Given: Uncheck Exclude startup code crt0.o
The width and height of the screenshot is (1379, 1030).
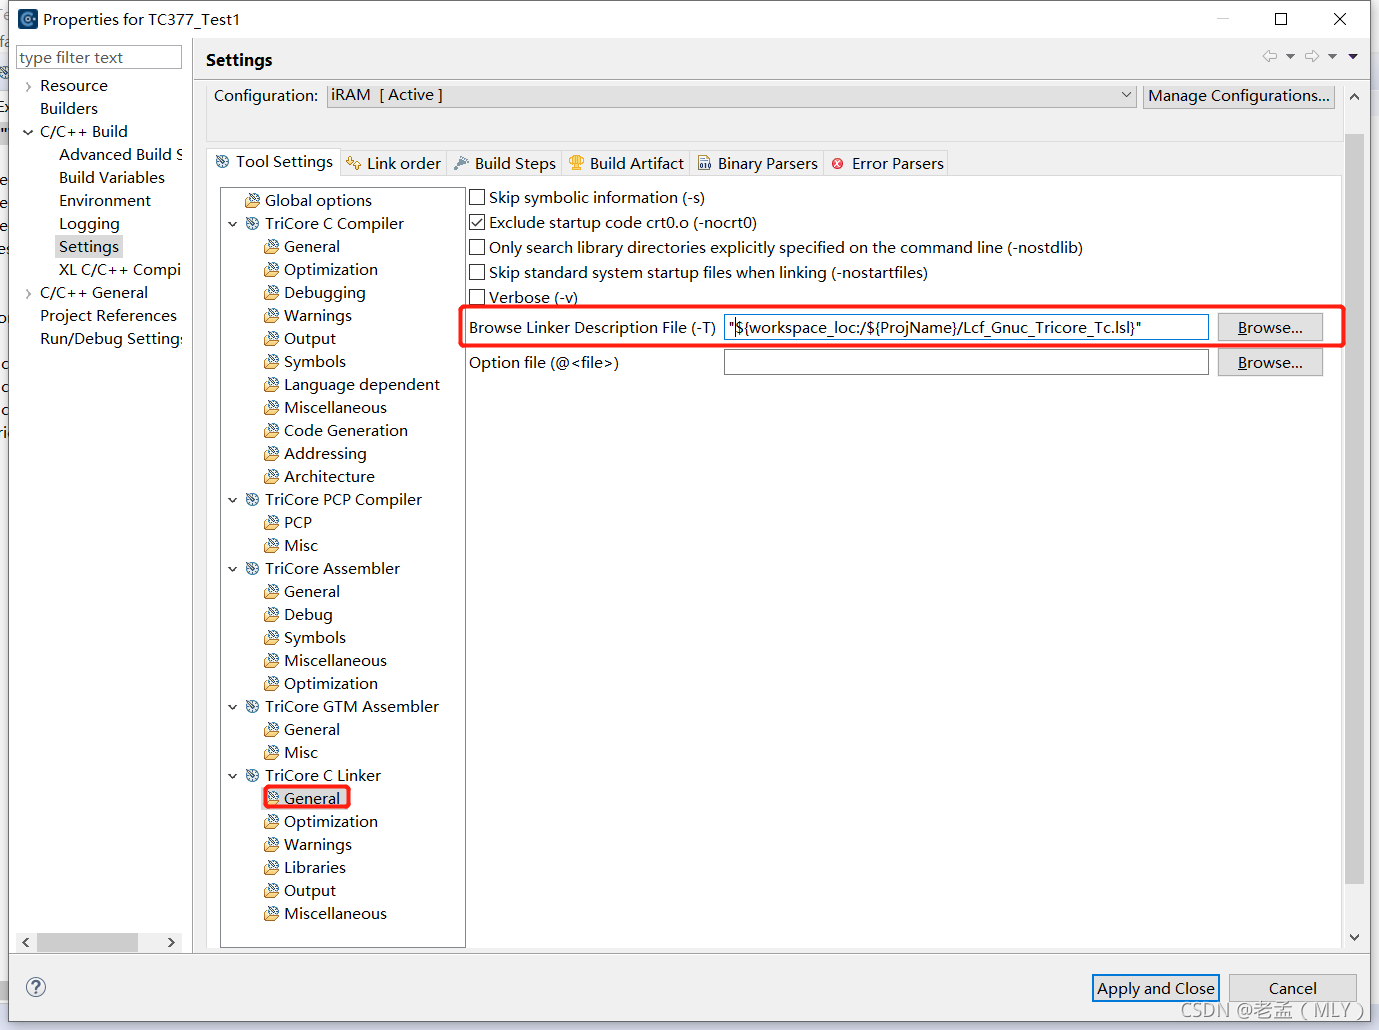Looking at the screenshot, I should click(477, 222).
